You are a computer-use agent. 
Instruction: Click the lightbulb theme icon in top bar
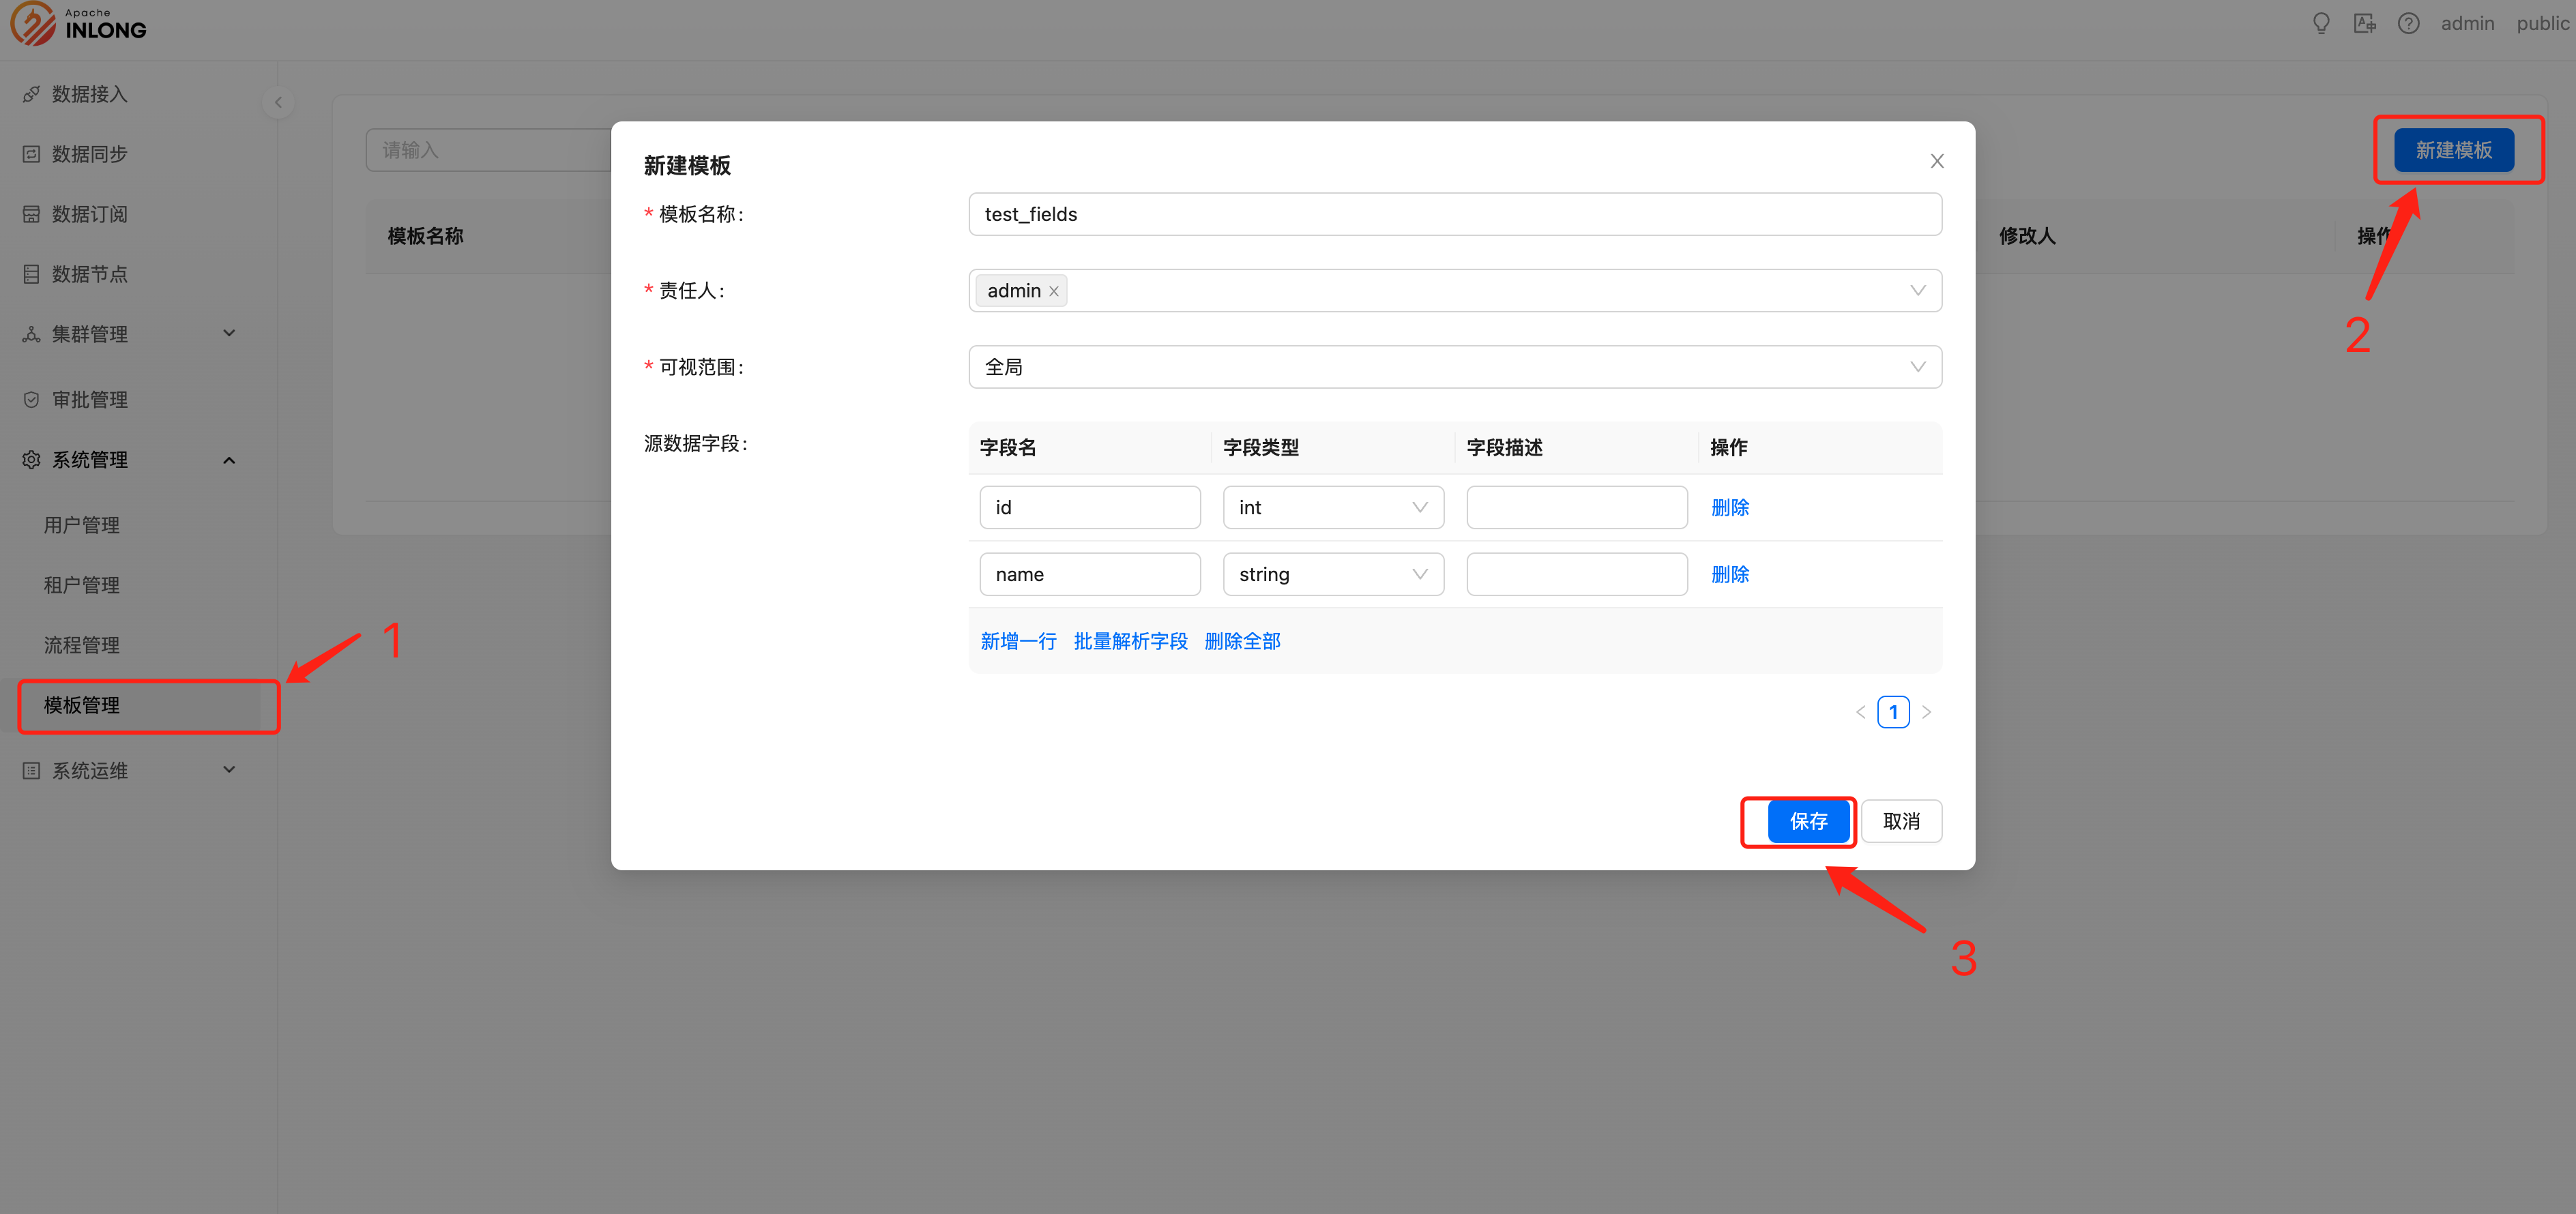click(2321, 23)
